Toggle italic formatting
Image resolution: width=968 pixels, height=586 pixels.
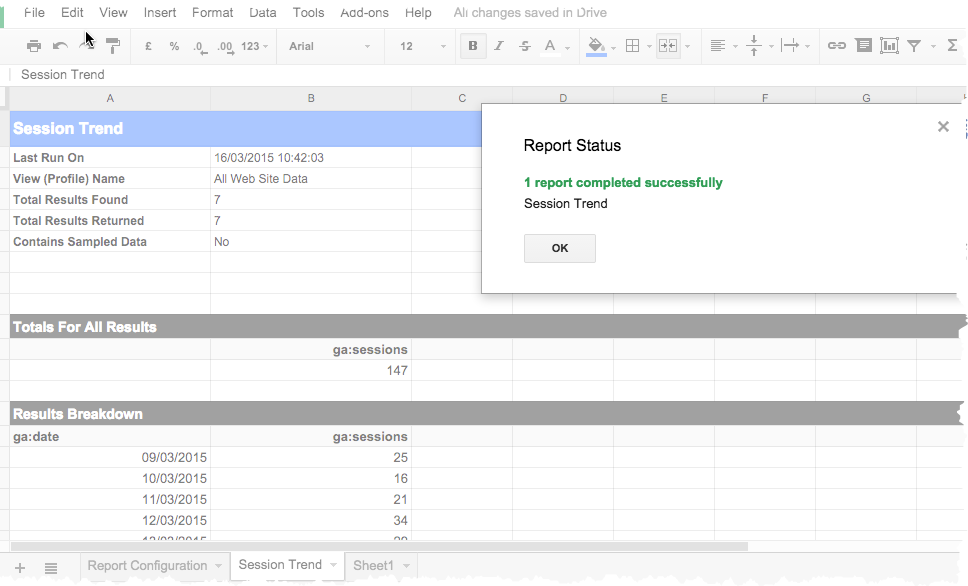click(498, 46)
